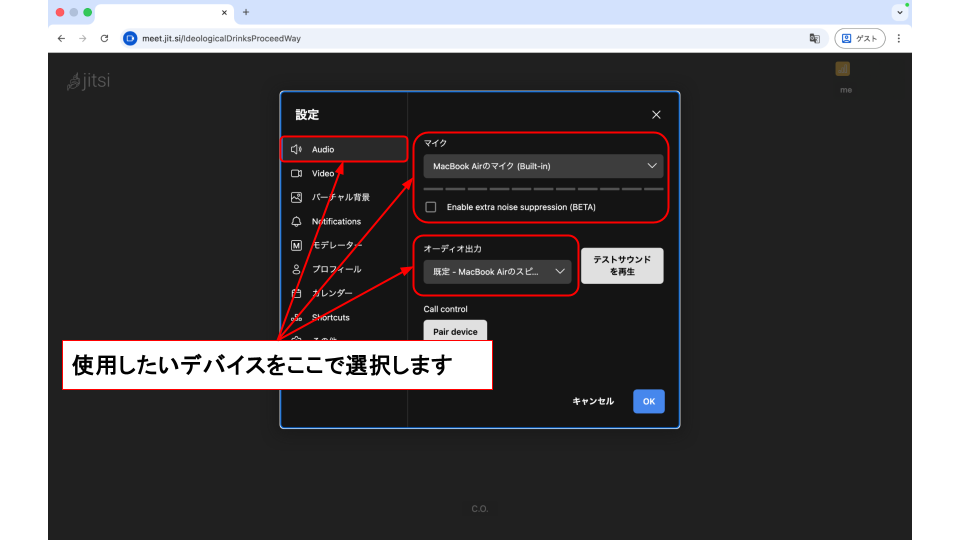Click the Video camera icon in sidebar
This screenshot has width=960, height=540.
tap(296, 173)
